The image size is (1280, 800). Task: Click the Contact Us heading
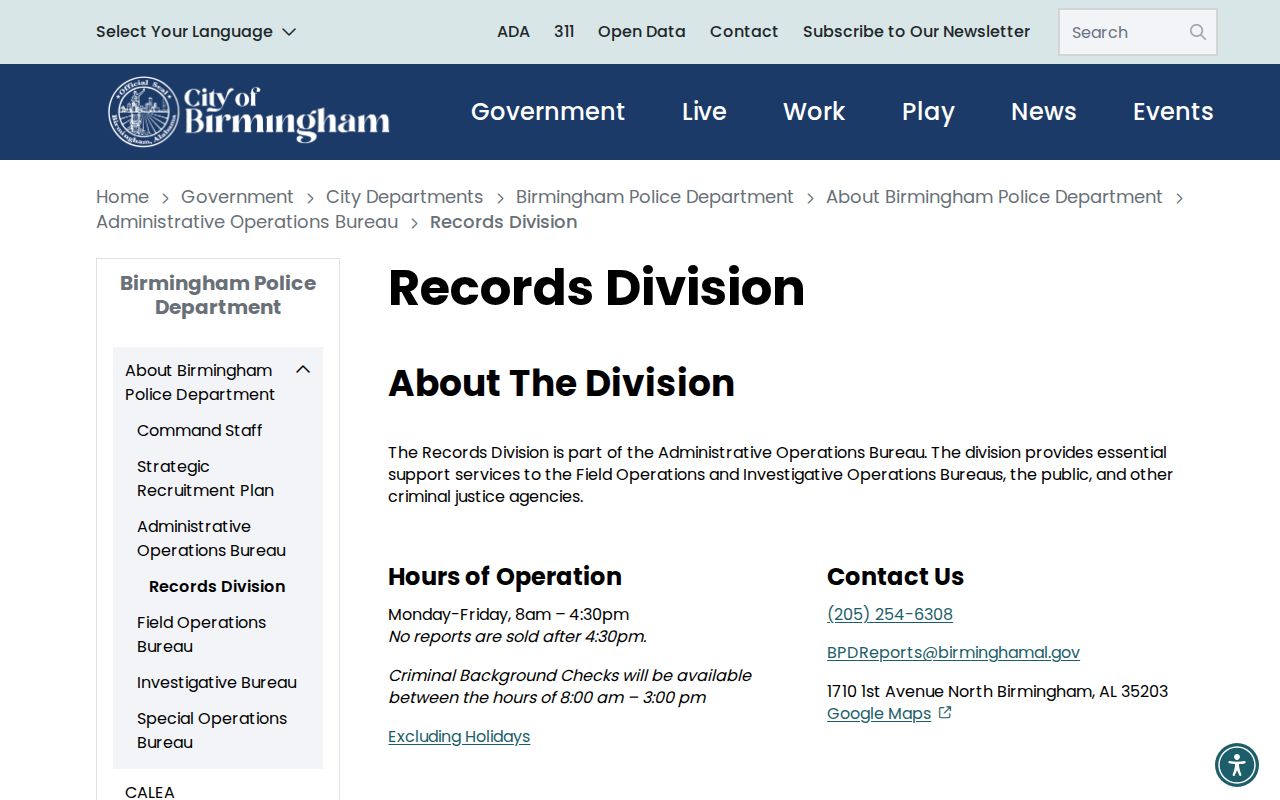tap(895, 576)
